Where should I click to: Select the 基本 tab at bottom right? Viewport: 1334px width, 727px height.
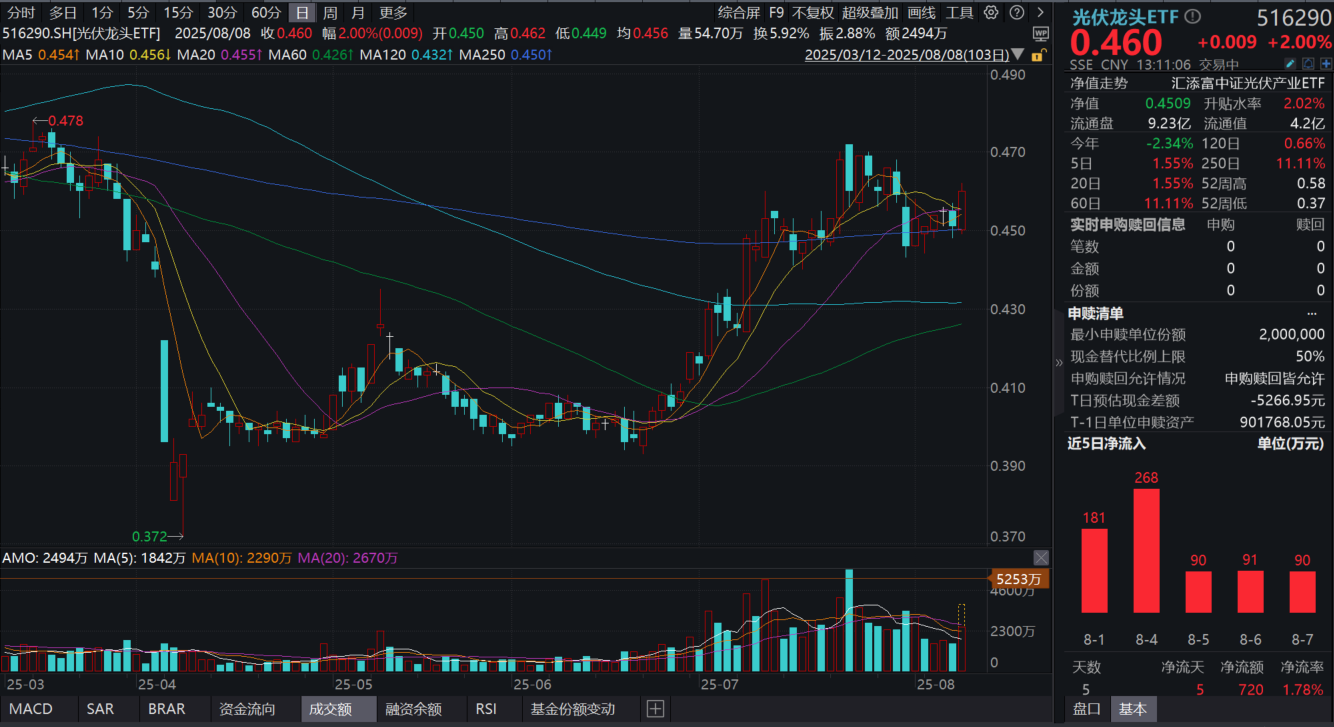1133,709
